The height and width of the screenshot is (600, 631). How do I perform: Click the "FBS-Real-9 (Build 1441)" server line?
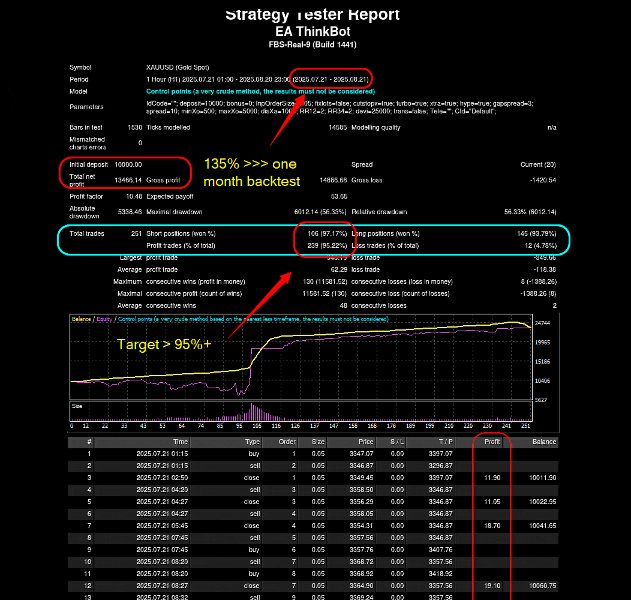(x=312, y=45)
